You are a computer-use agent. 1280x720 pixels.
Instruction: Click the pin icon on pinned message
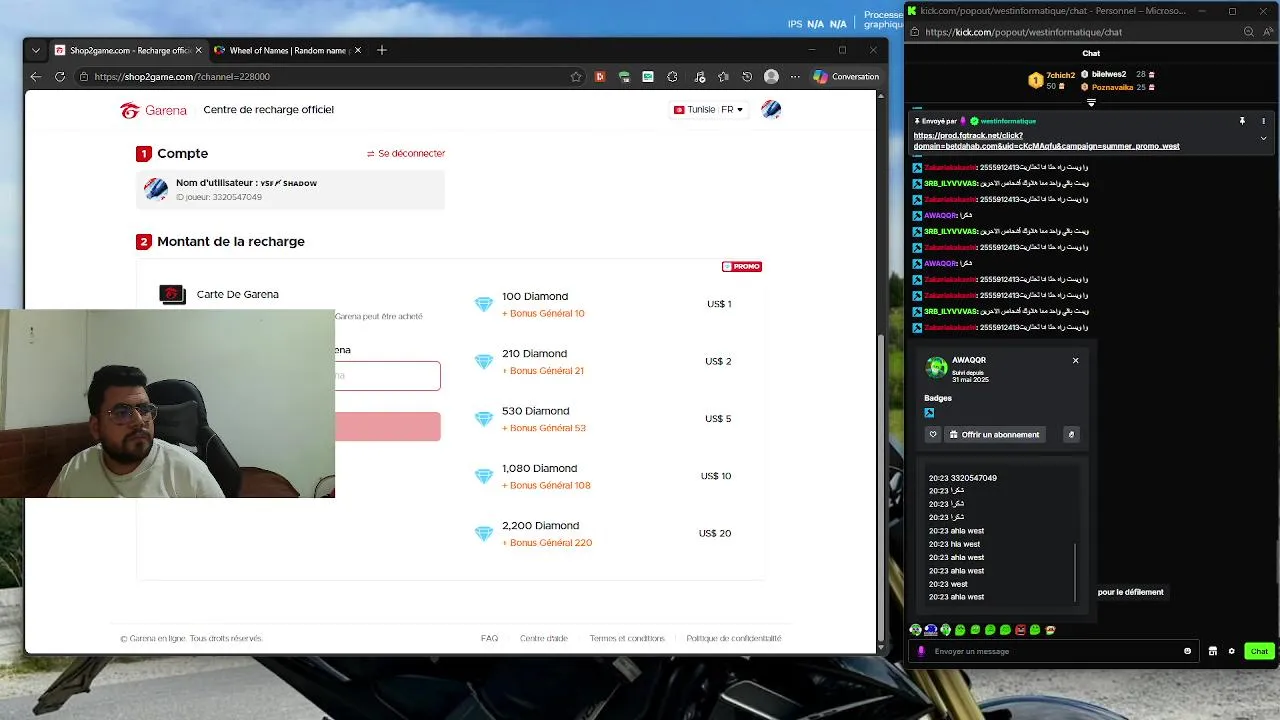[x=1242, y=121]
